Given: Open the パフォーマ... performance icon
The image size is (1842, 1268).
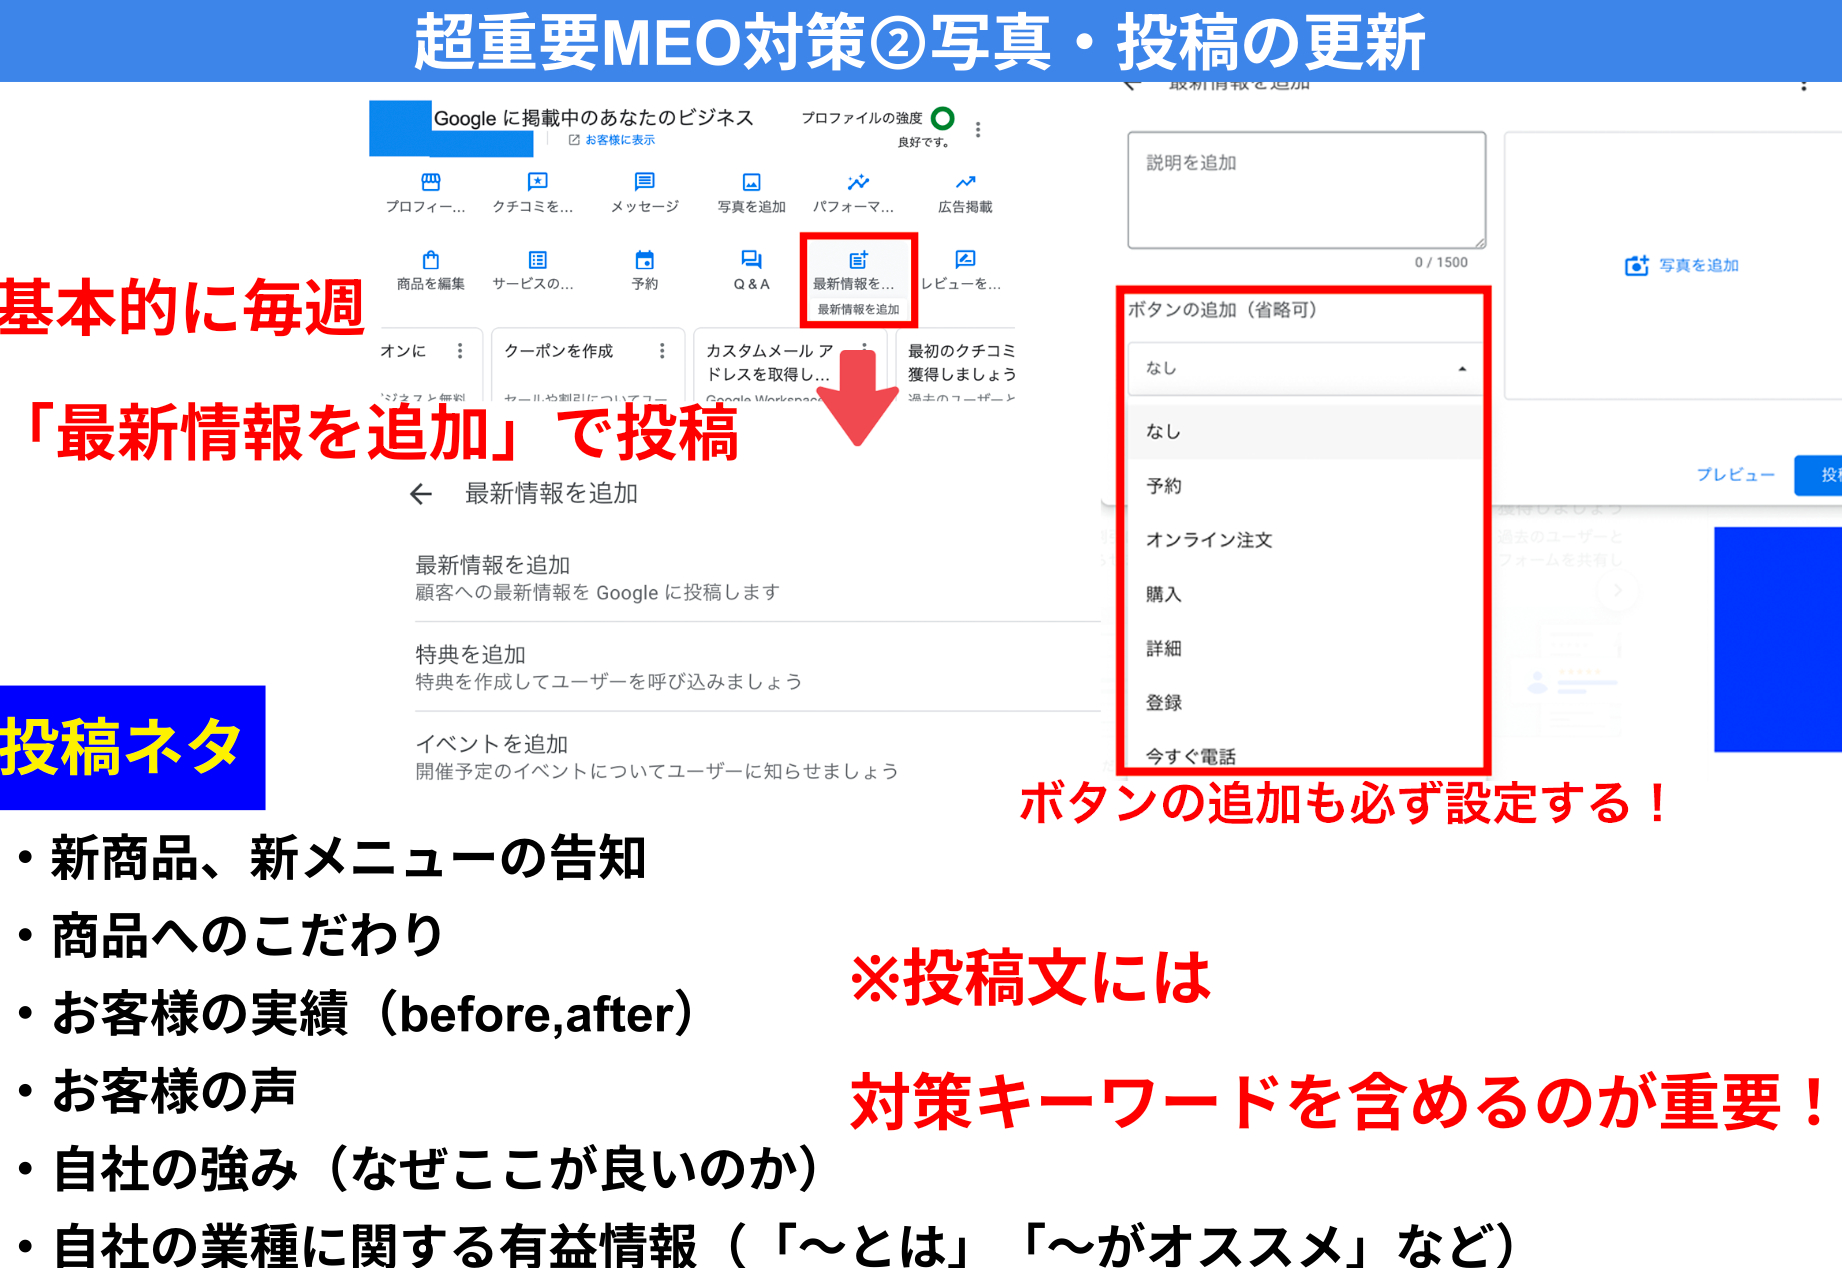Looking at the screenshot, I should [858, 182].
